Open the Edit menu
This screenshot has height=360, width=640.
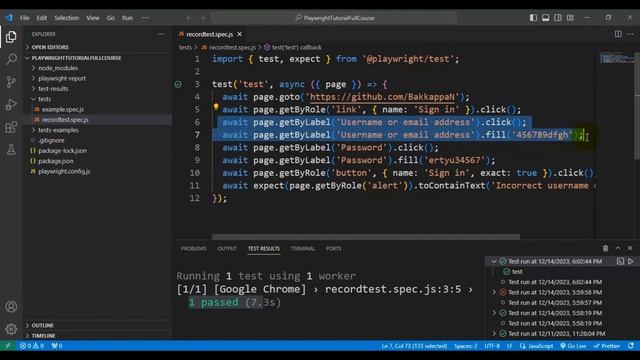click(x=42, y=18)
